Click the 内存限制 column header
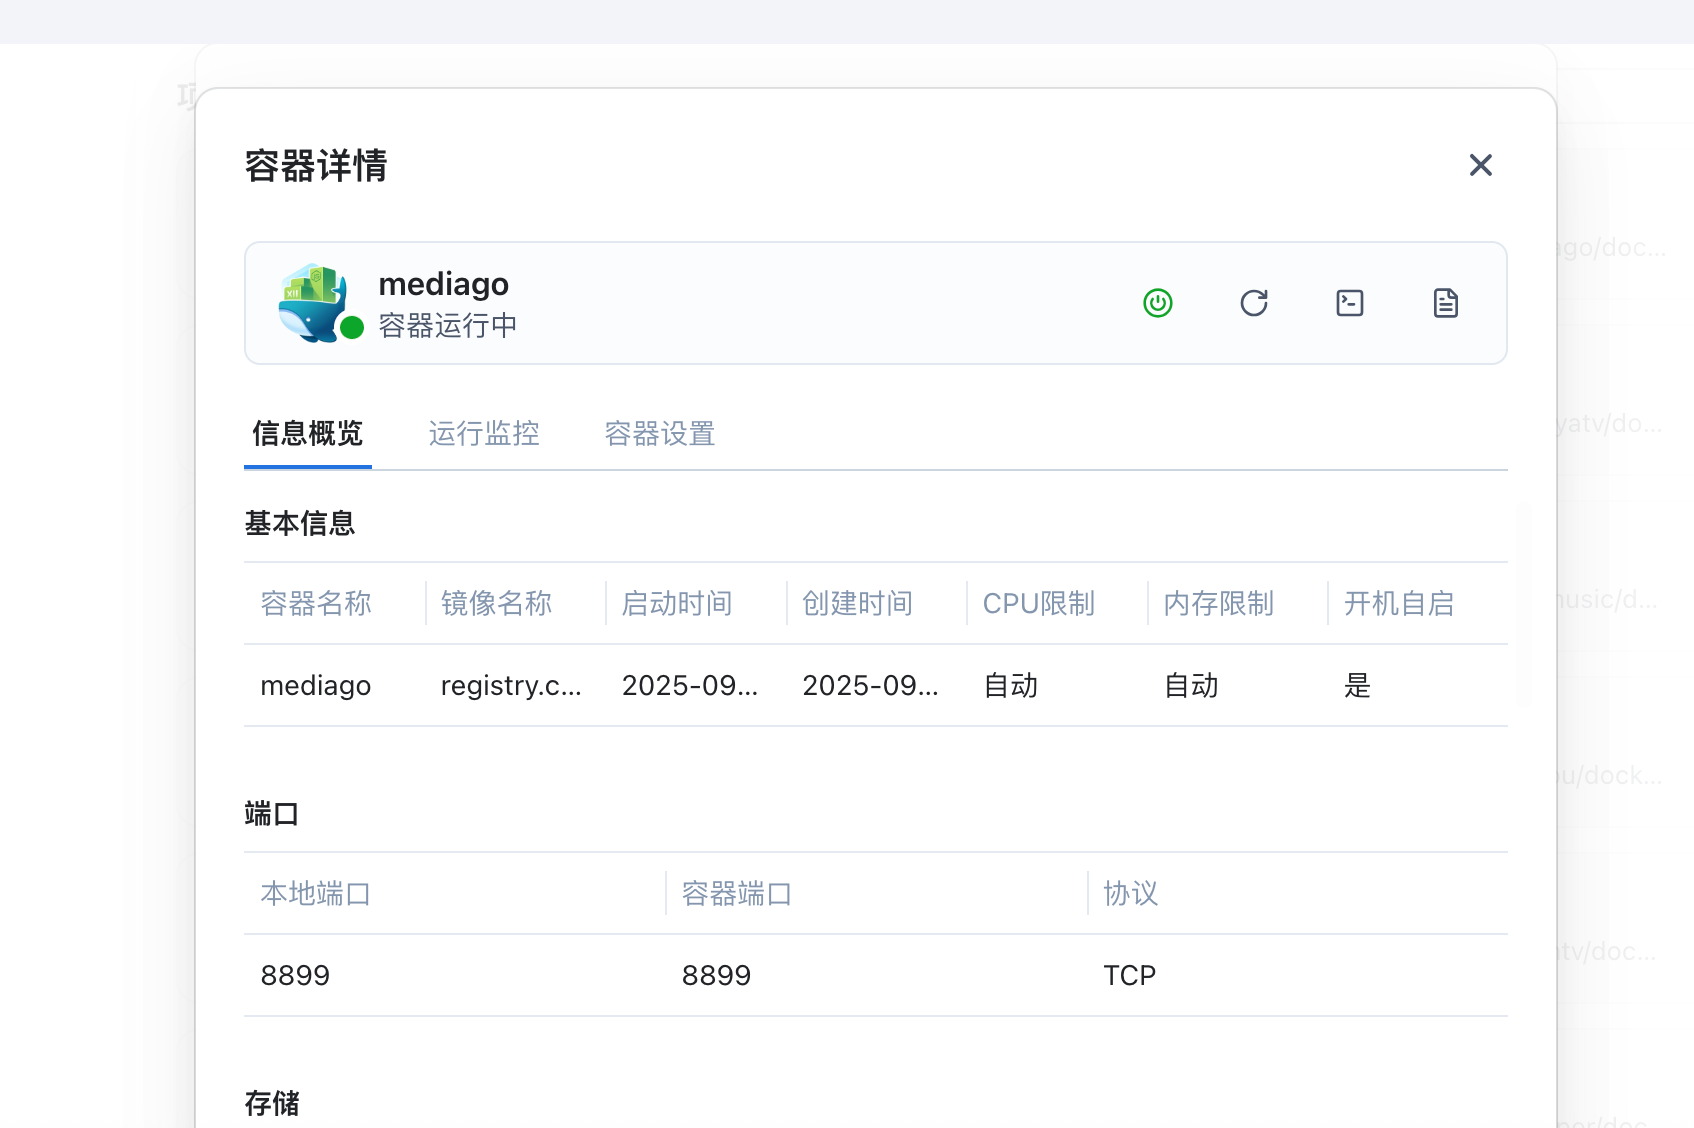Screen dimensions: 1694x1128 click(x=1218, y=604)
